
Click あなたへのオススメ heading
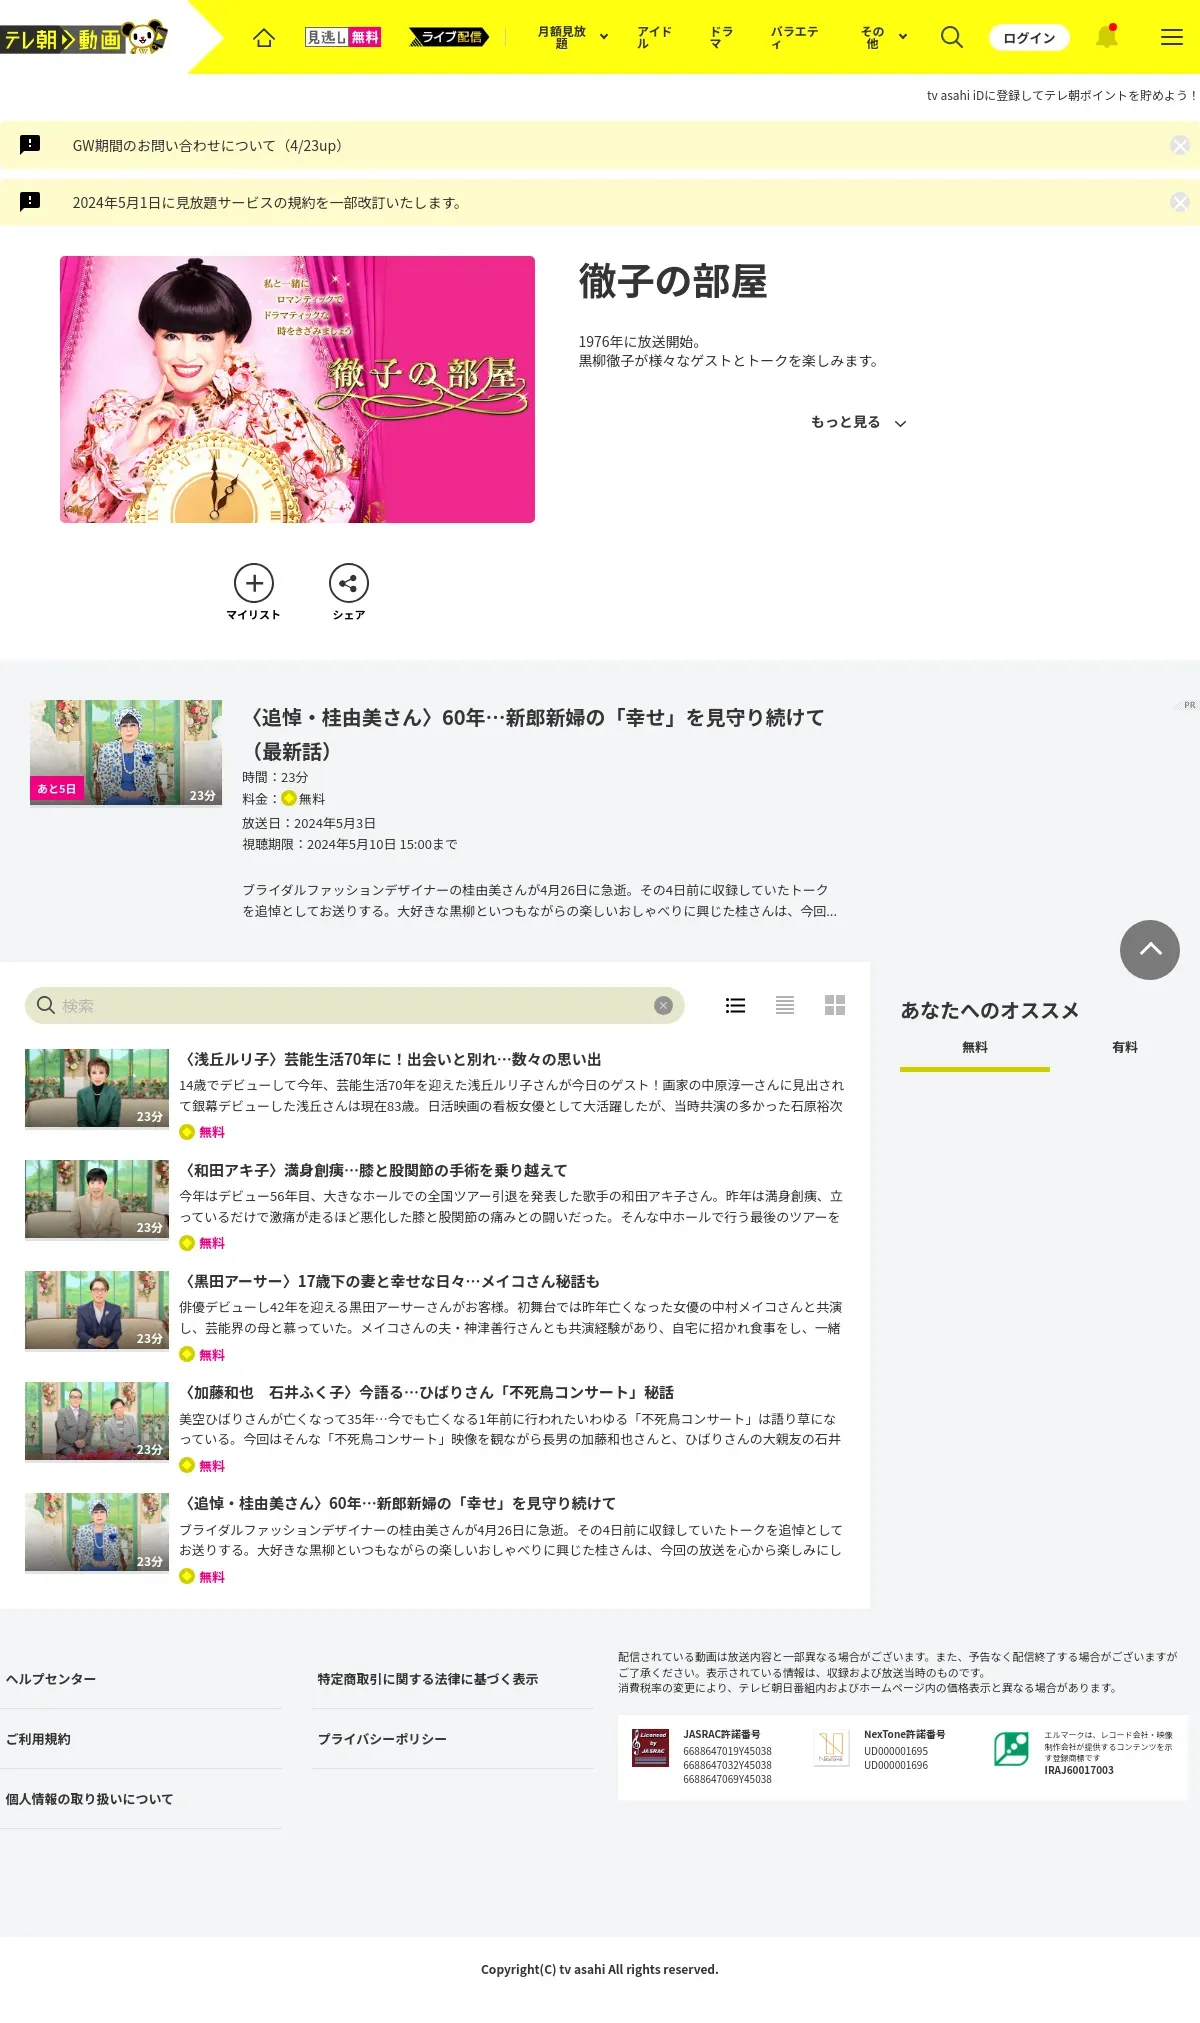click(x=990, y=1010)
